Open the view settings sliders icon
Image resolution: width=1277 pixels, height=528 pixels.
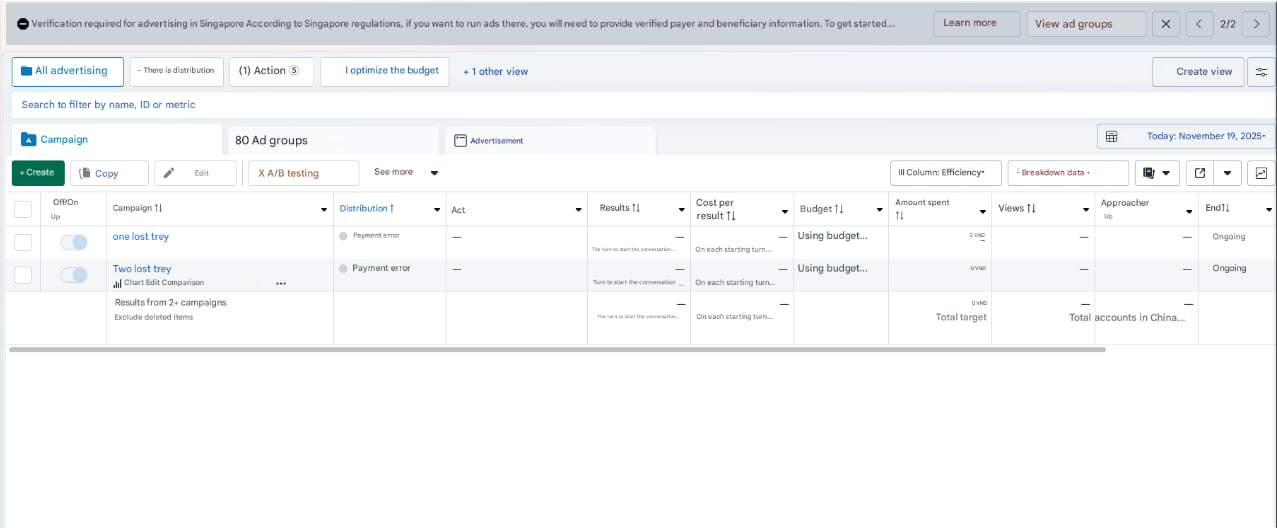[x=1262, y=72]
